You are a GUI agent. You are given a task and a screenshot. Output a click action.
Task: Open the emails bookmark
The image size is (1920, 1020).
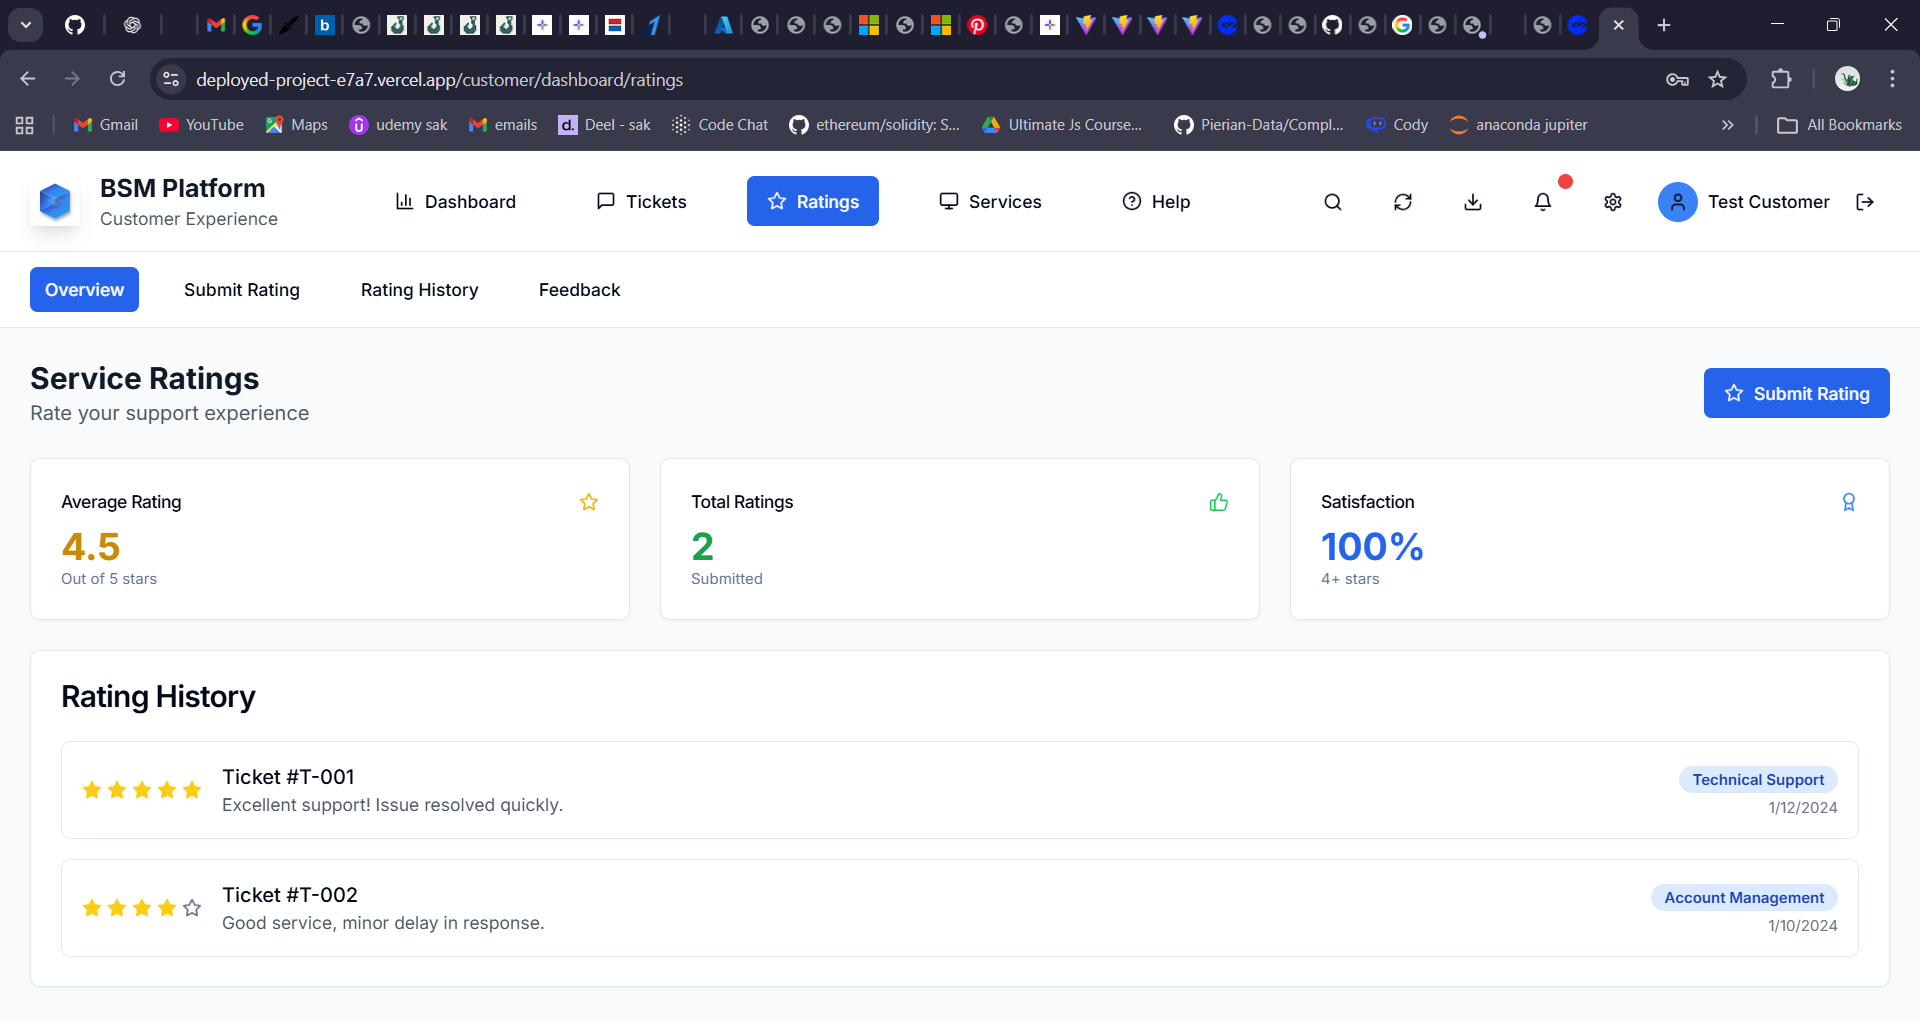coord(503,125)
